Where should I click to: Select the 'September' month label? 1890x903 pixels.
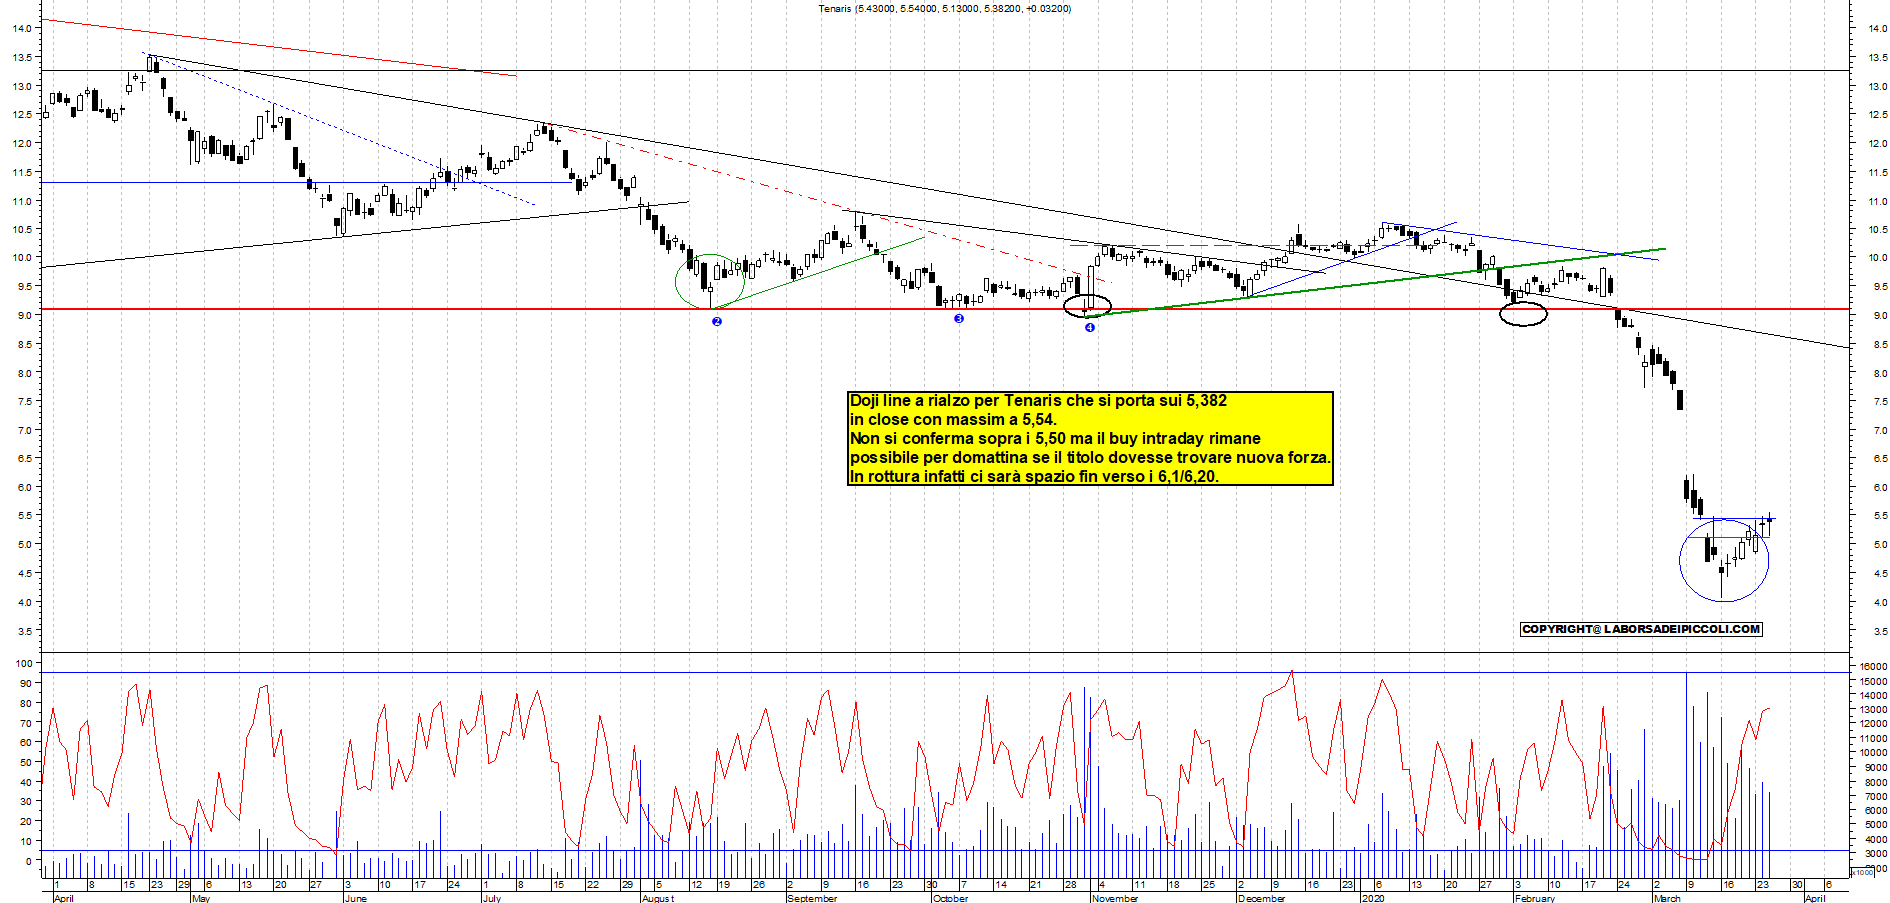812,898
